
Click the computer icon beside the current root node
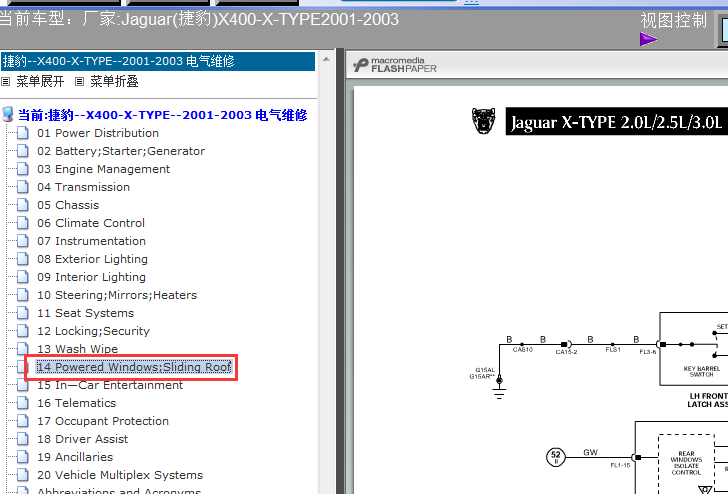click(8, 114)
